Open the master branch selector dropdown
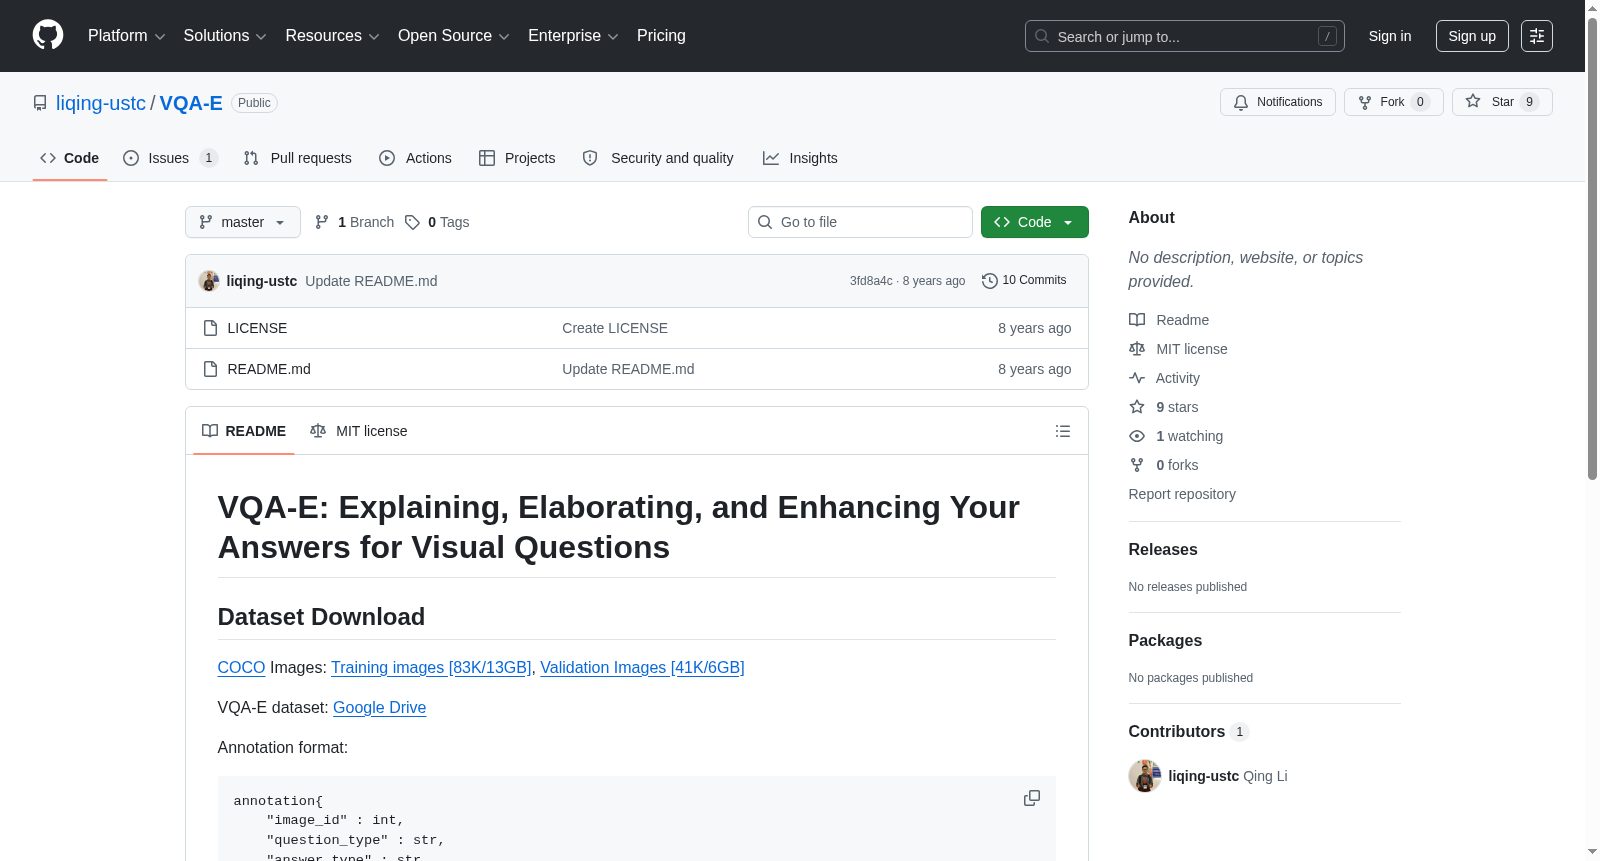 pyautogui.click(x=243, y=222)
